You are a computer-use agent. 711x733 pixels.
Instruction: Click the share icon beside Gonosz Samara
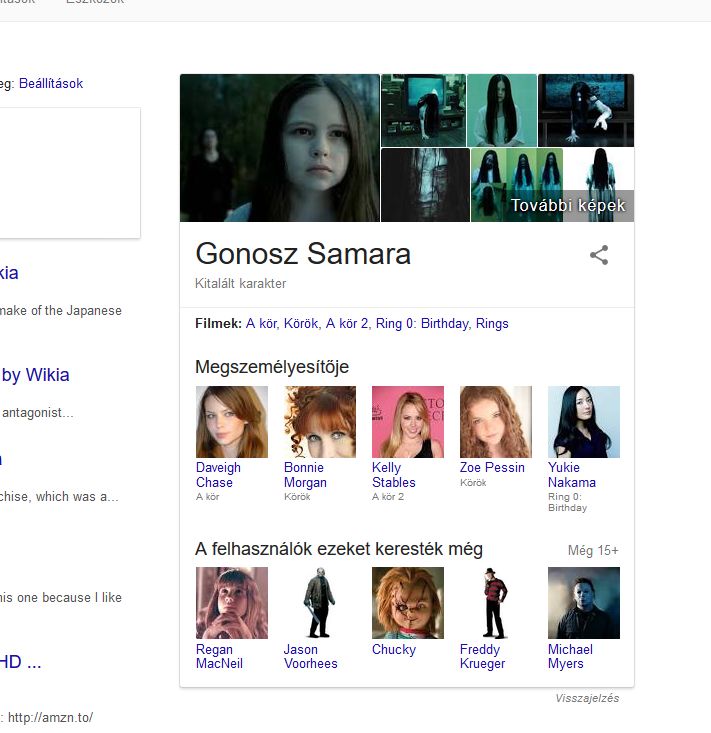tap(599, 255)
